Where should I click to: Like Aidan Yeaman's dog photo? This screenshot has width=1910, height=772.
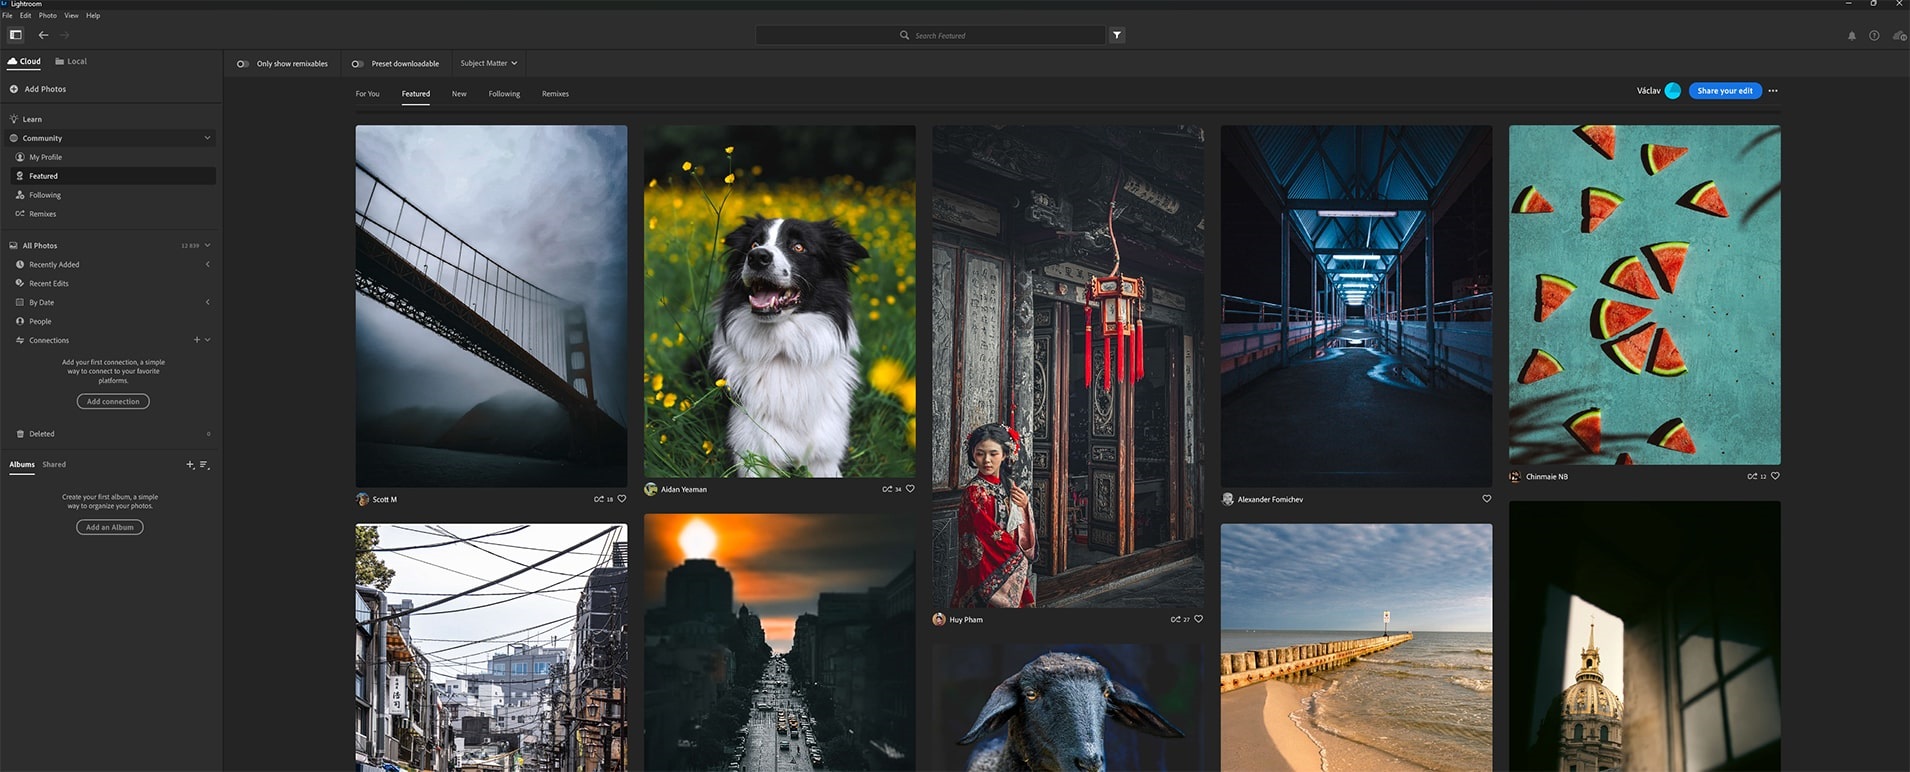click(910, 489)
